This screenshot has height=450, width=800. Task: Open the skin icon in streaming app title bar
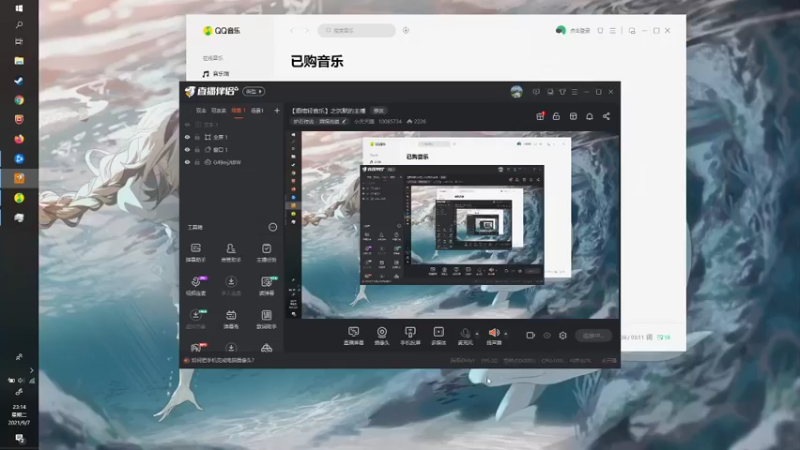click(562, 92)
